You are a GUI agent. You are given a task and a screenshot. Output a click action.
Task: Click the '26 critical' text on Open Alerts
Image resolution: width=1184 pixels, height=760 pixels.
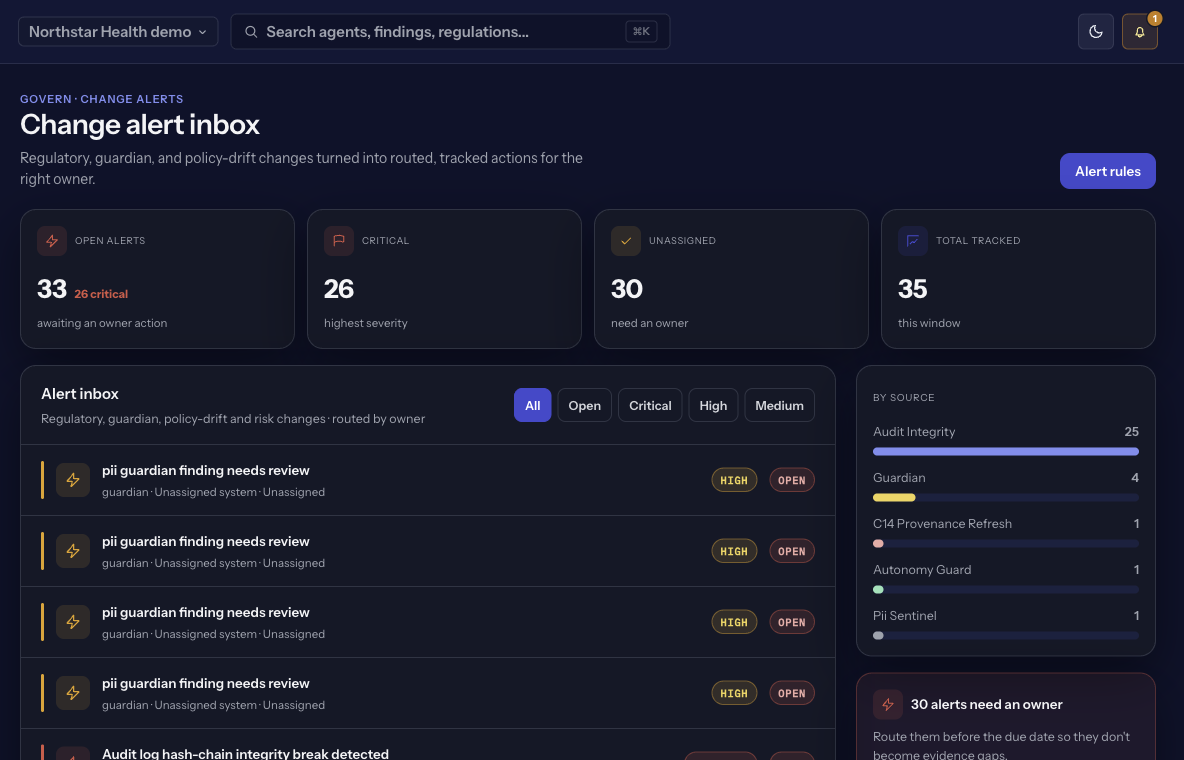(101, 294)
